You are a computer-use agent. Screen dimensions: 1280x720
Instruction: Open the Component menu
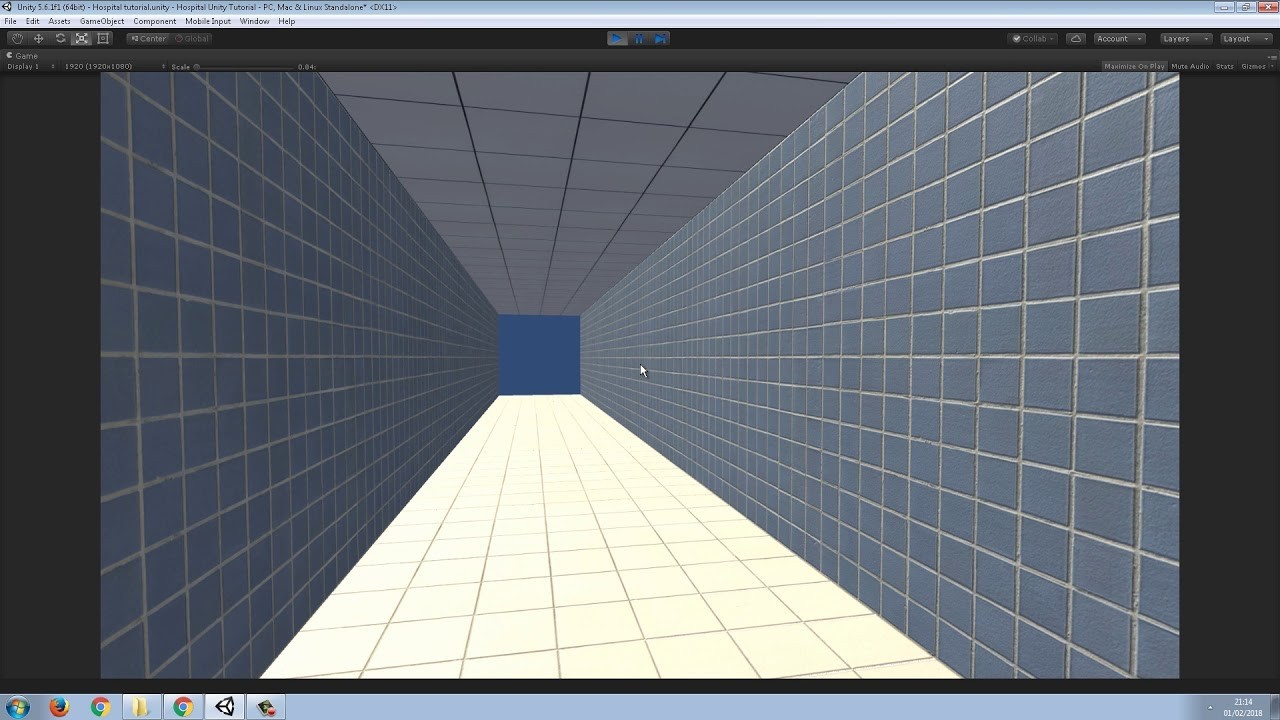[x=154, y=21]
